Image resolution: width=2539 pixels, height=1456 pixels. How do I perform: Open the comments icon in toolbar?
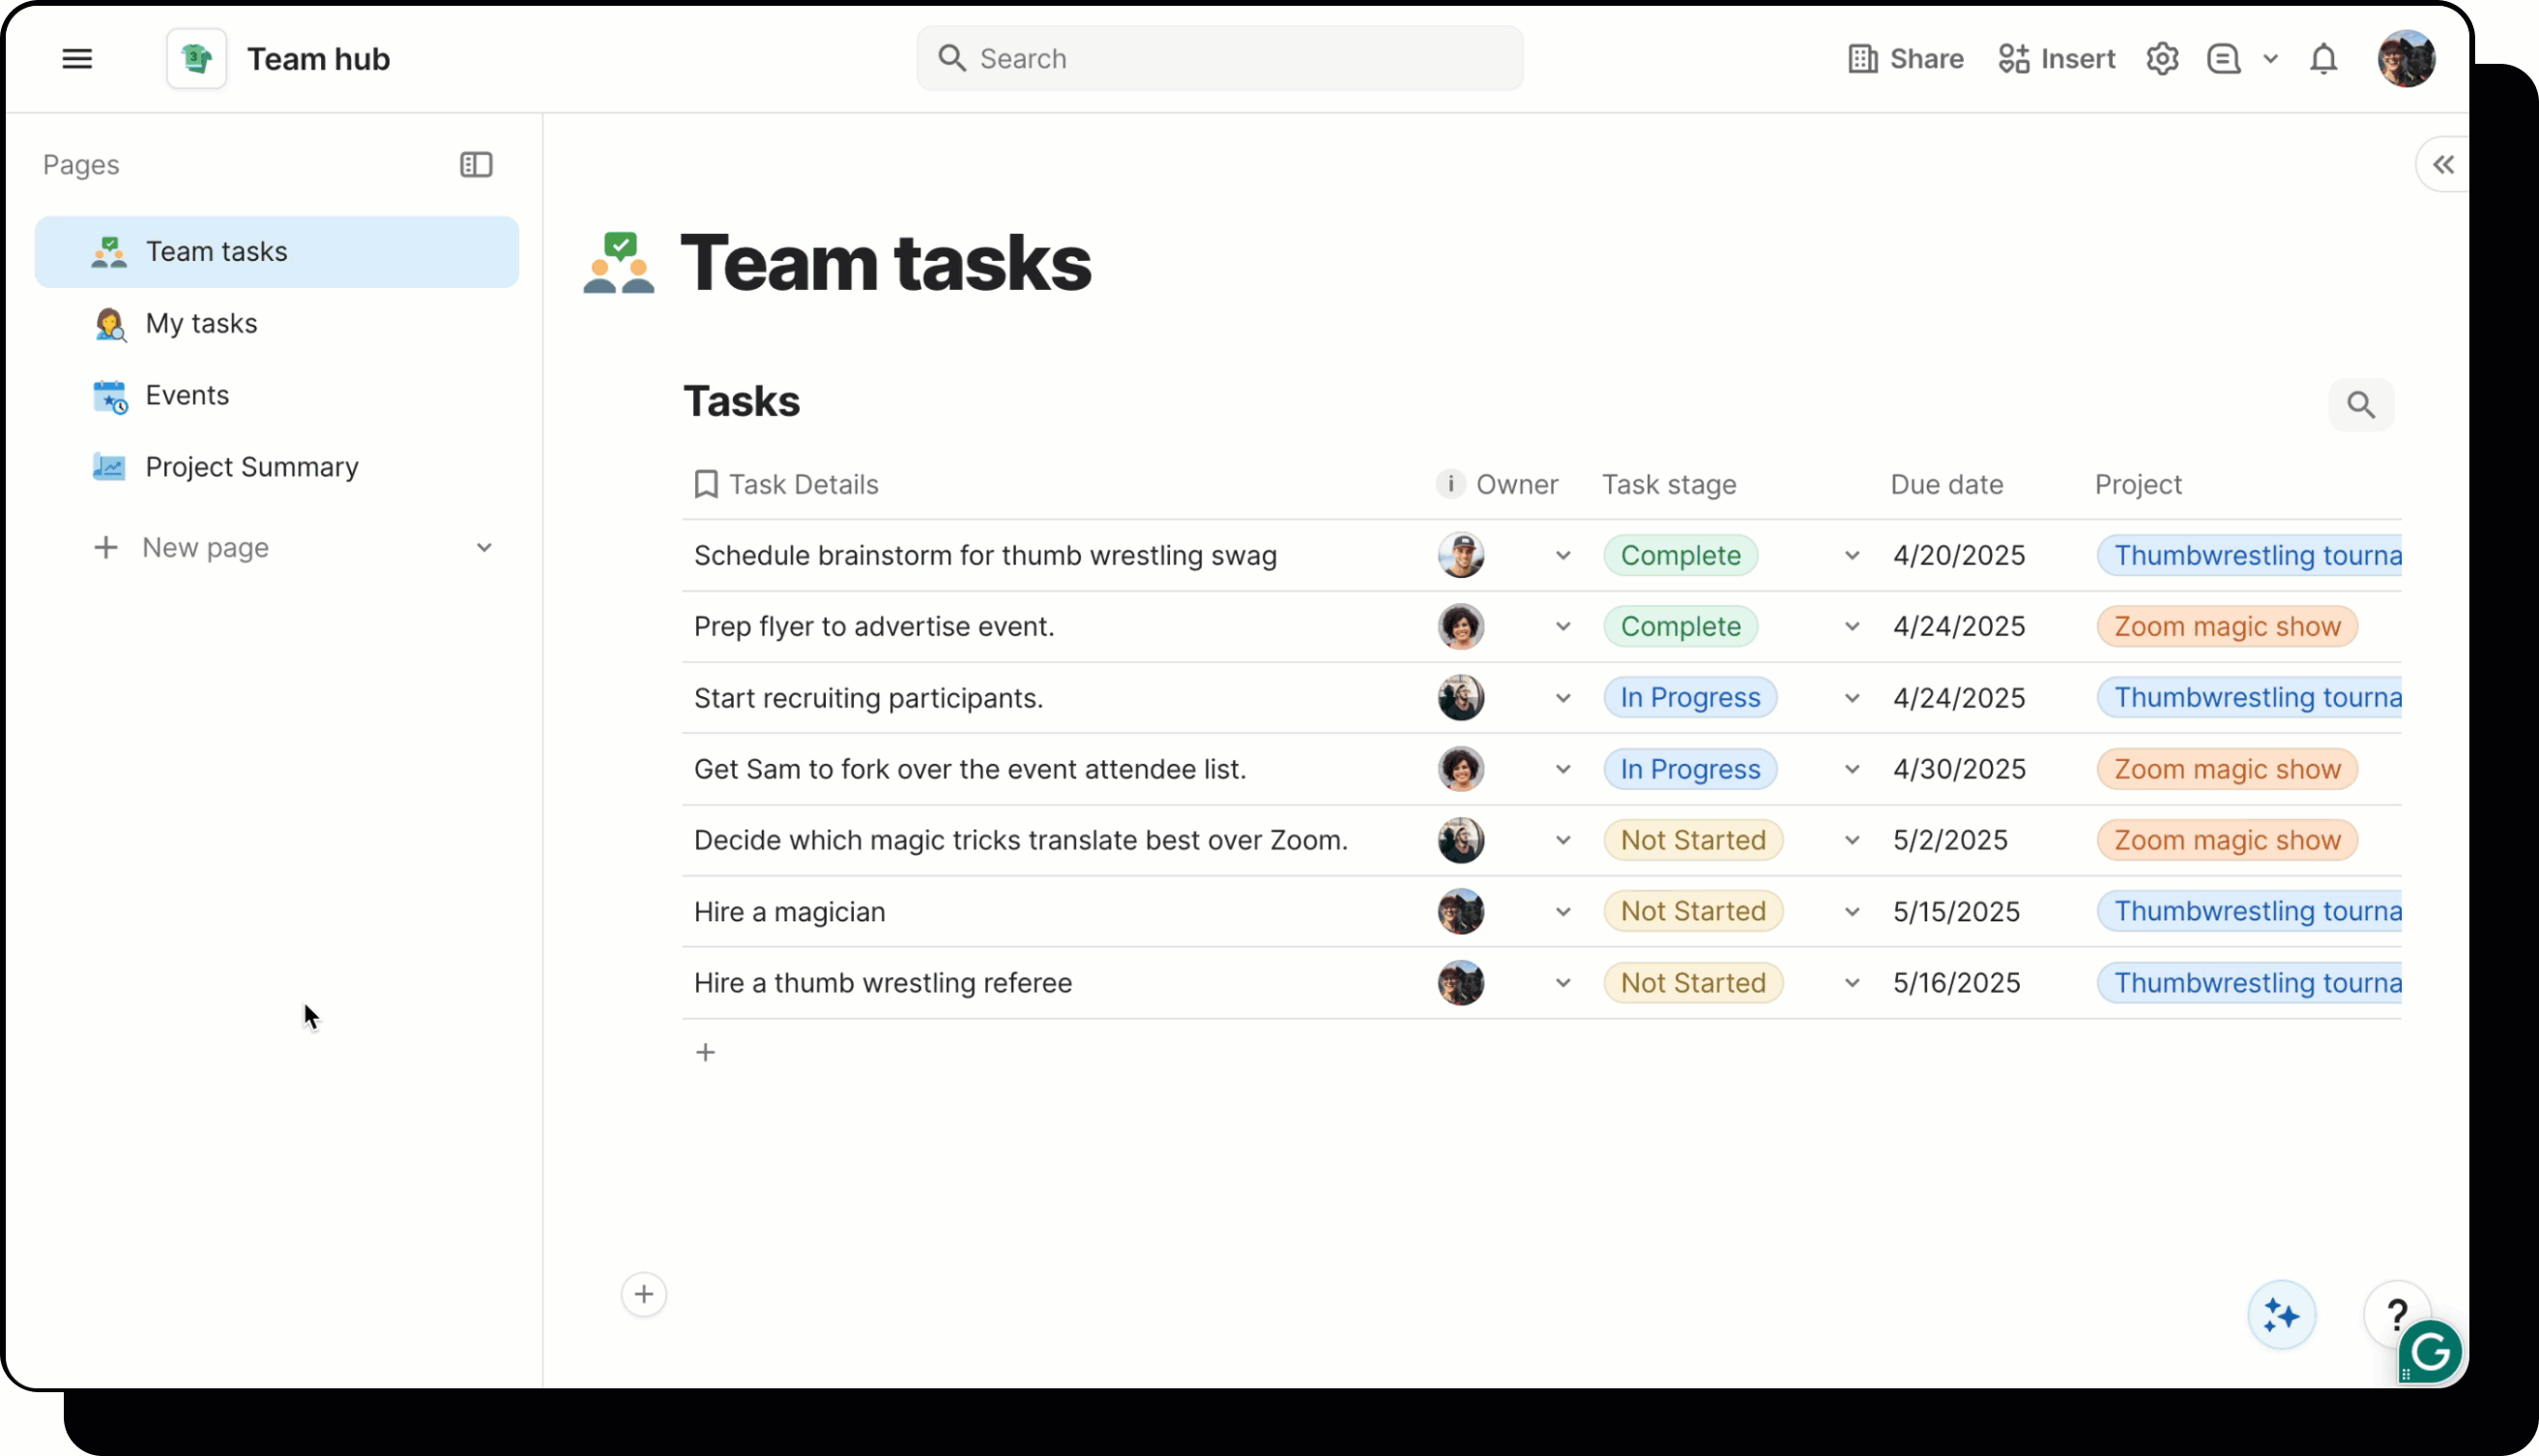click(2223, 59)
